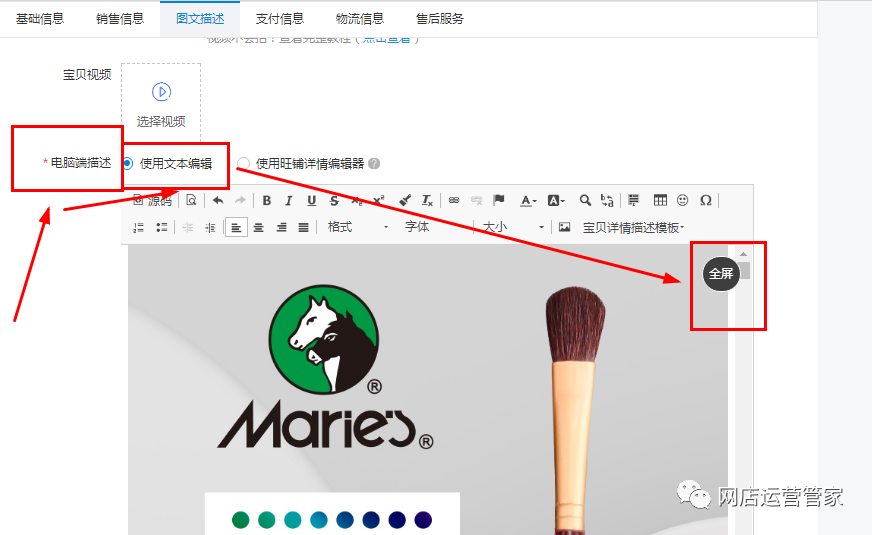The width and height of the screenshot is (872, 535).
Task: Open the find and replace tool
Action: [607, 200]
